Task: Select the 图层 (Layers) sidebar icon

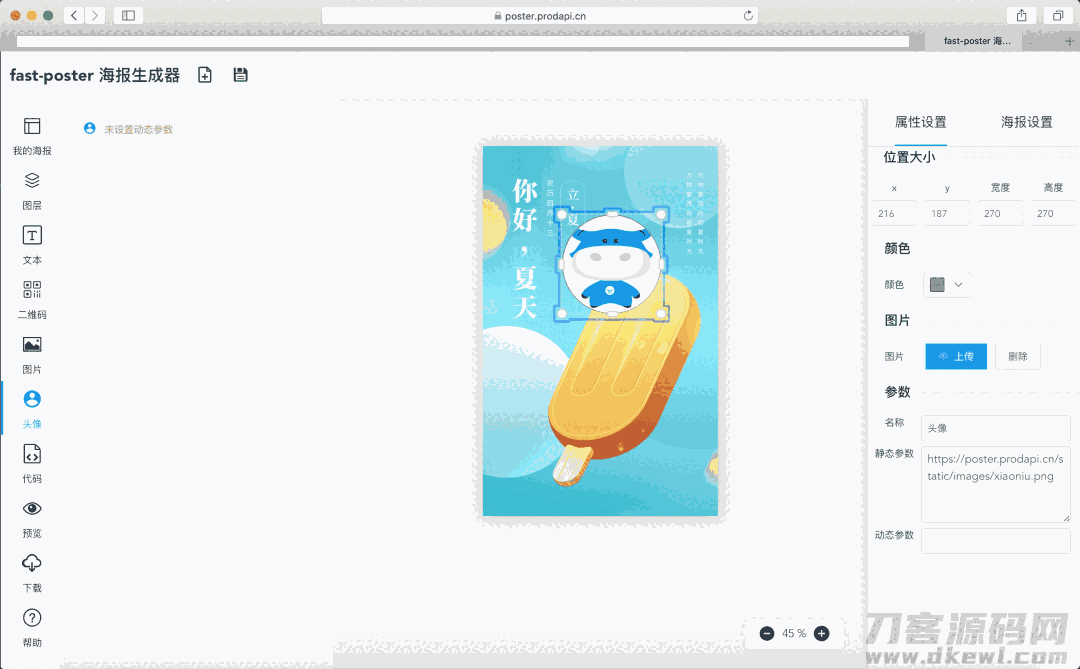Action: [x=32, y=190]
